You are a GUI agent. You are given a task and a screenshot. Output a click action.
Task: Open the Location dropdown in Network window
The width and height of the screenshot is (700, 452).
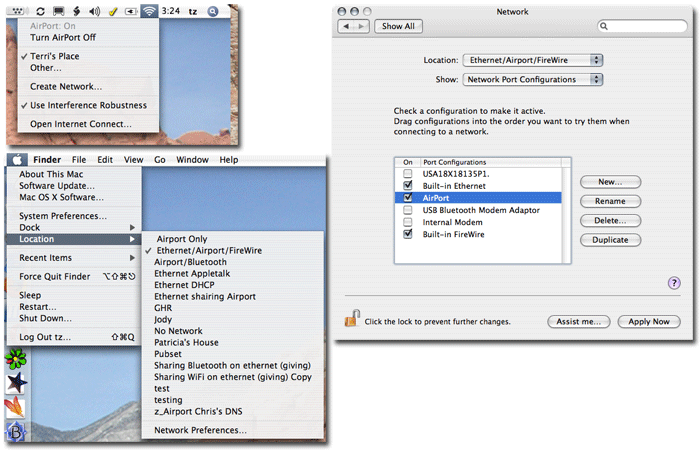pos(533,60)
